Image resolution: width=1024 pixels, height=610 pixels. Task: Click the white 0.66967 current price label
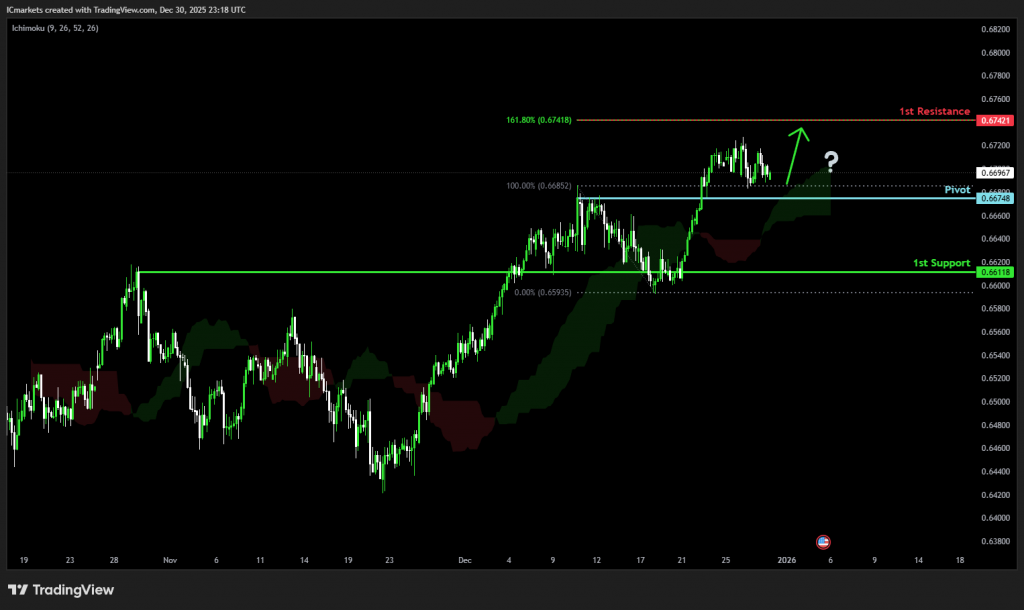(x=994, y=173)
